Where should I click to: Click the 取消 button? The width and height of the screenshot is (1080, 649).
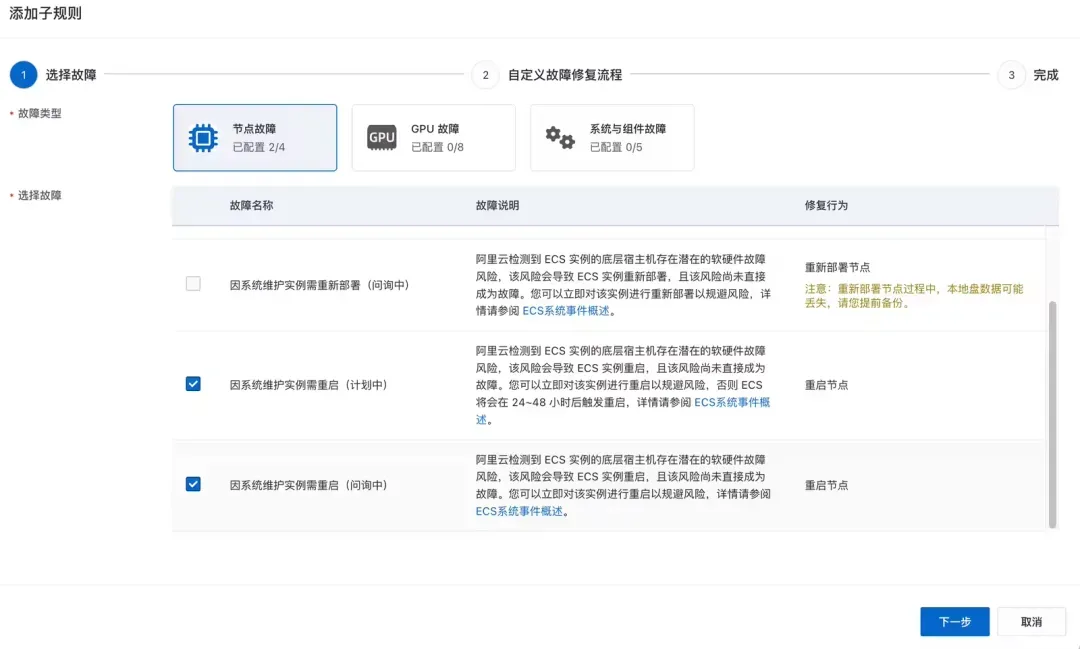click(x=1031, y=621)
